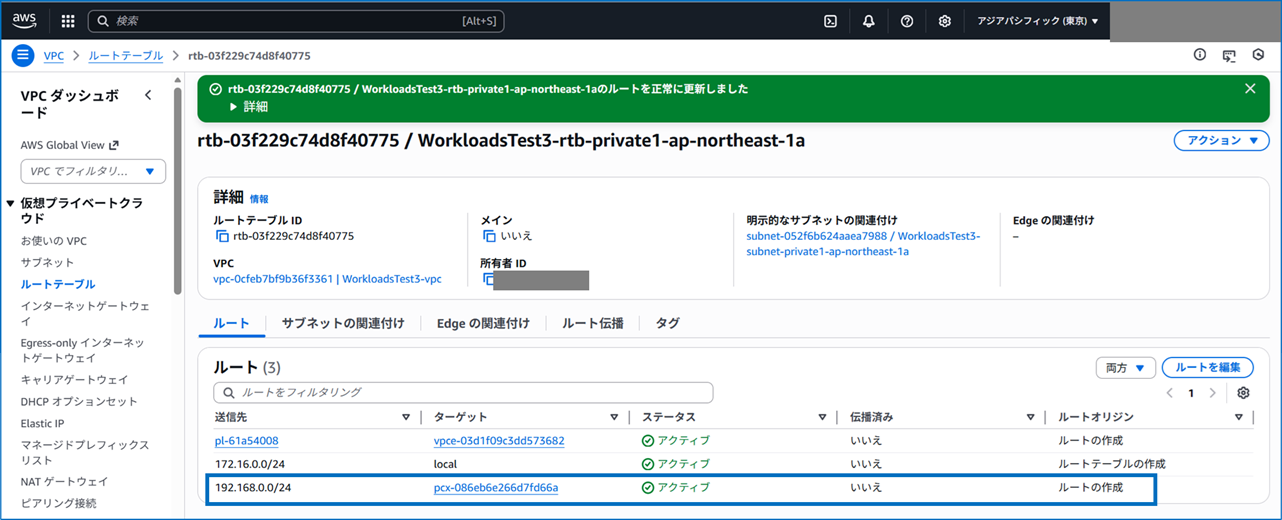Select the ルート tab

point(231,323)
